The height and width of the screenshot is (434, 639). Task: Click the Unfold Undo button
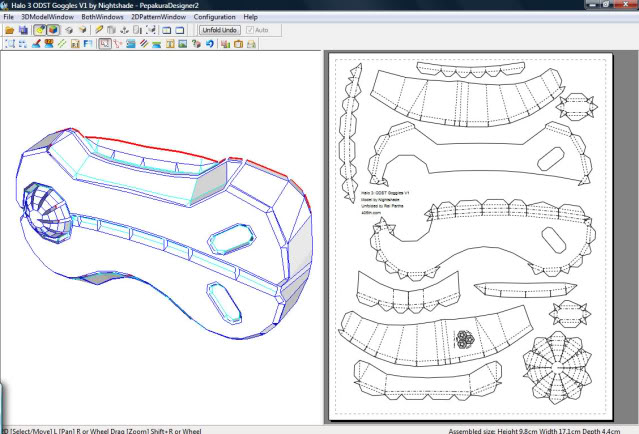tap(220, 30)
